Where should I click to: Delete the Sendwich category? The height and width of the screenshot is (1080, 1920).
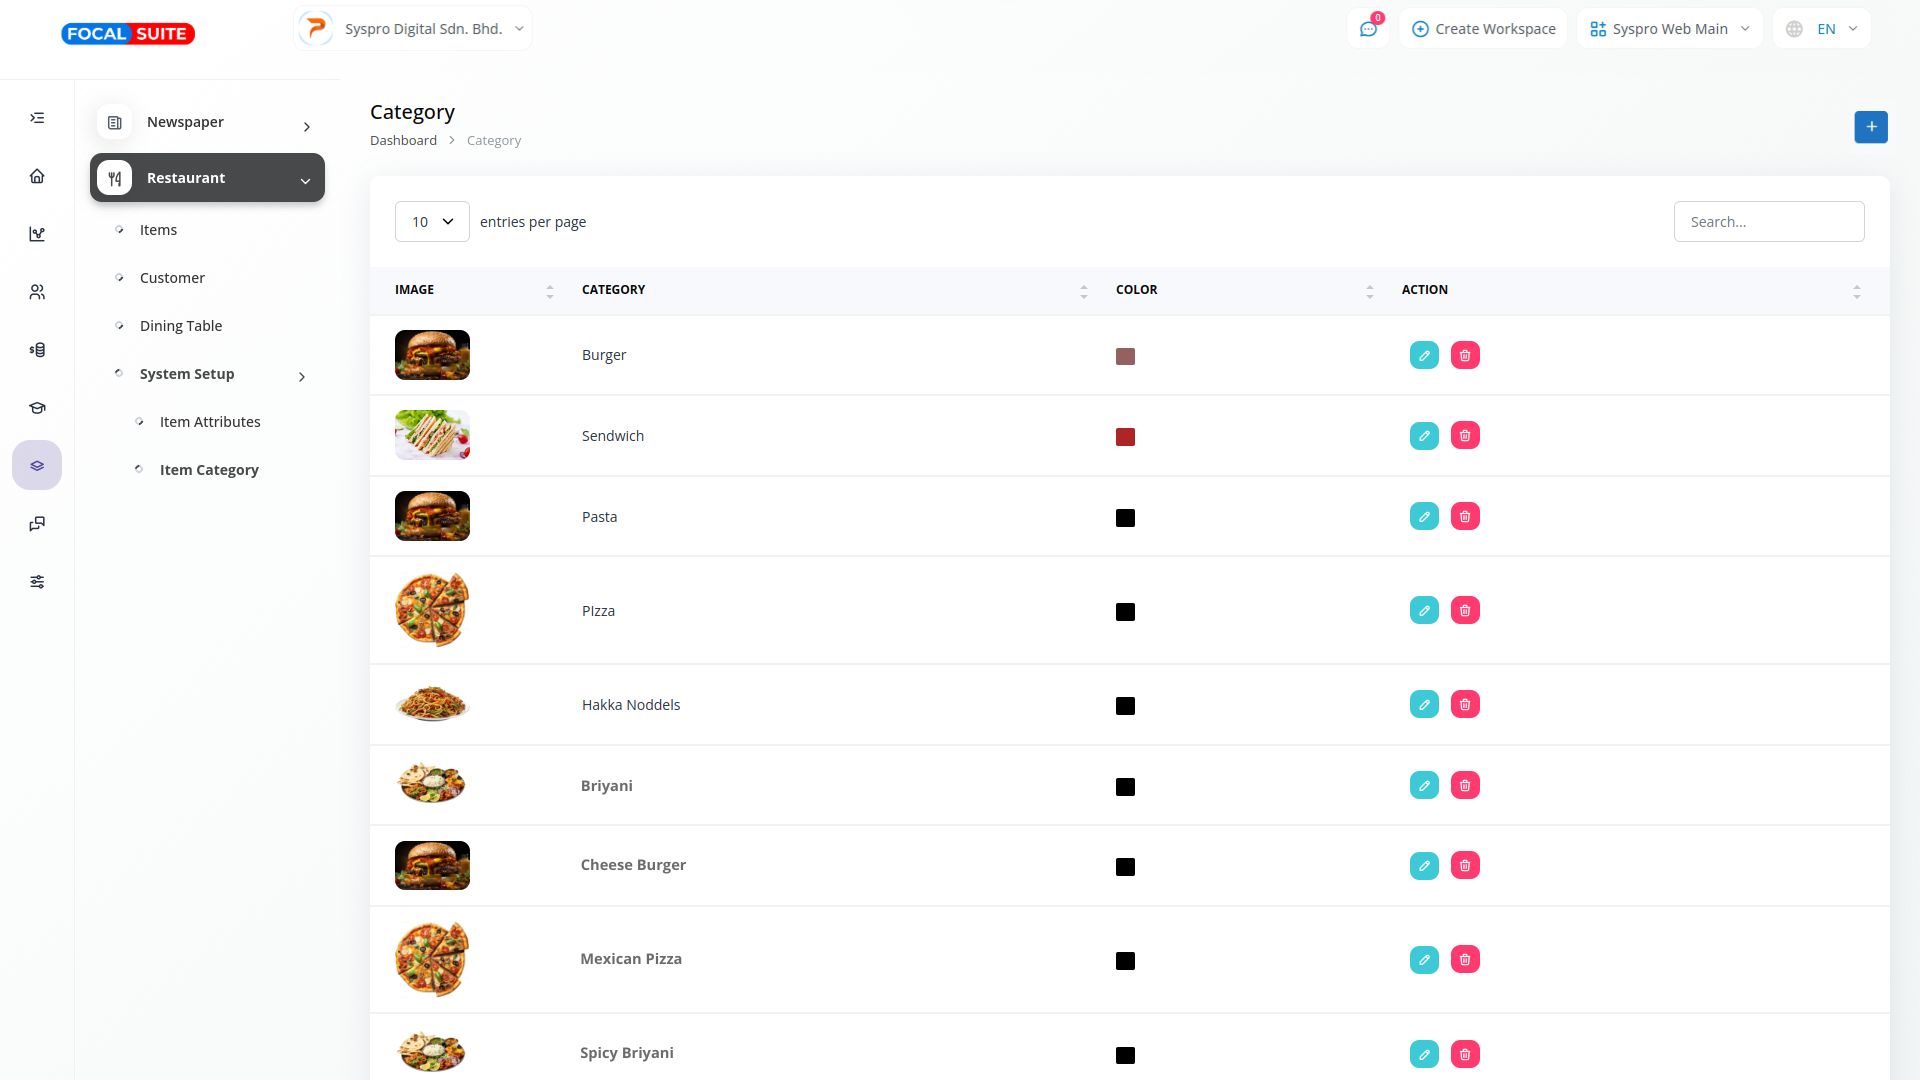pyautogui.click(x=1465, y=436)
